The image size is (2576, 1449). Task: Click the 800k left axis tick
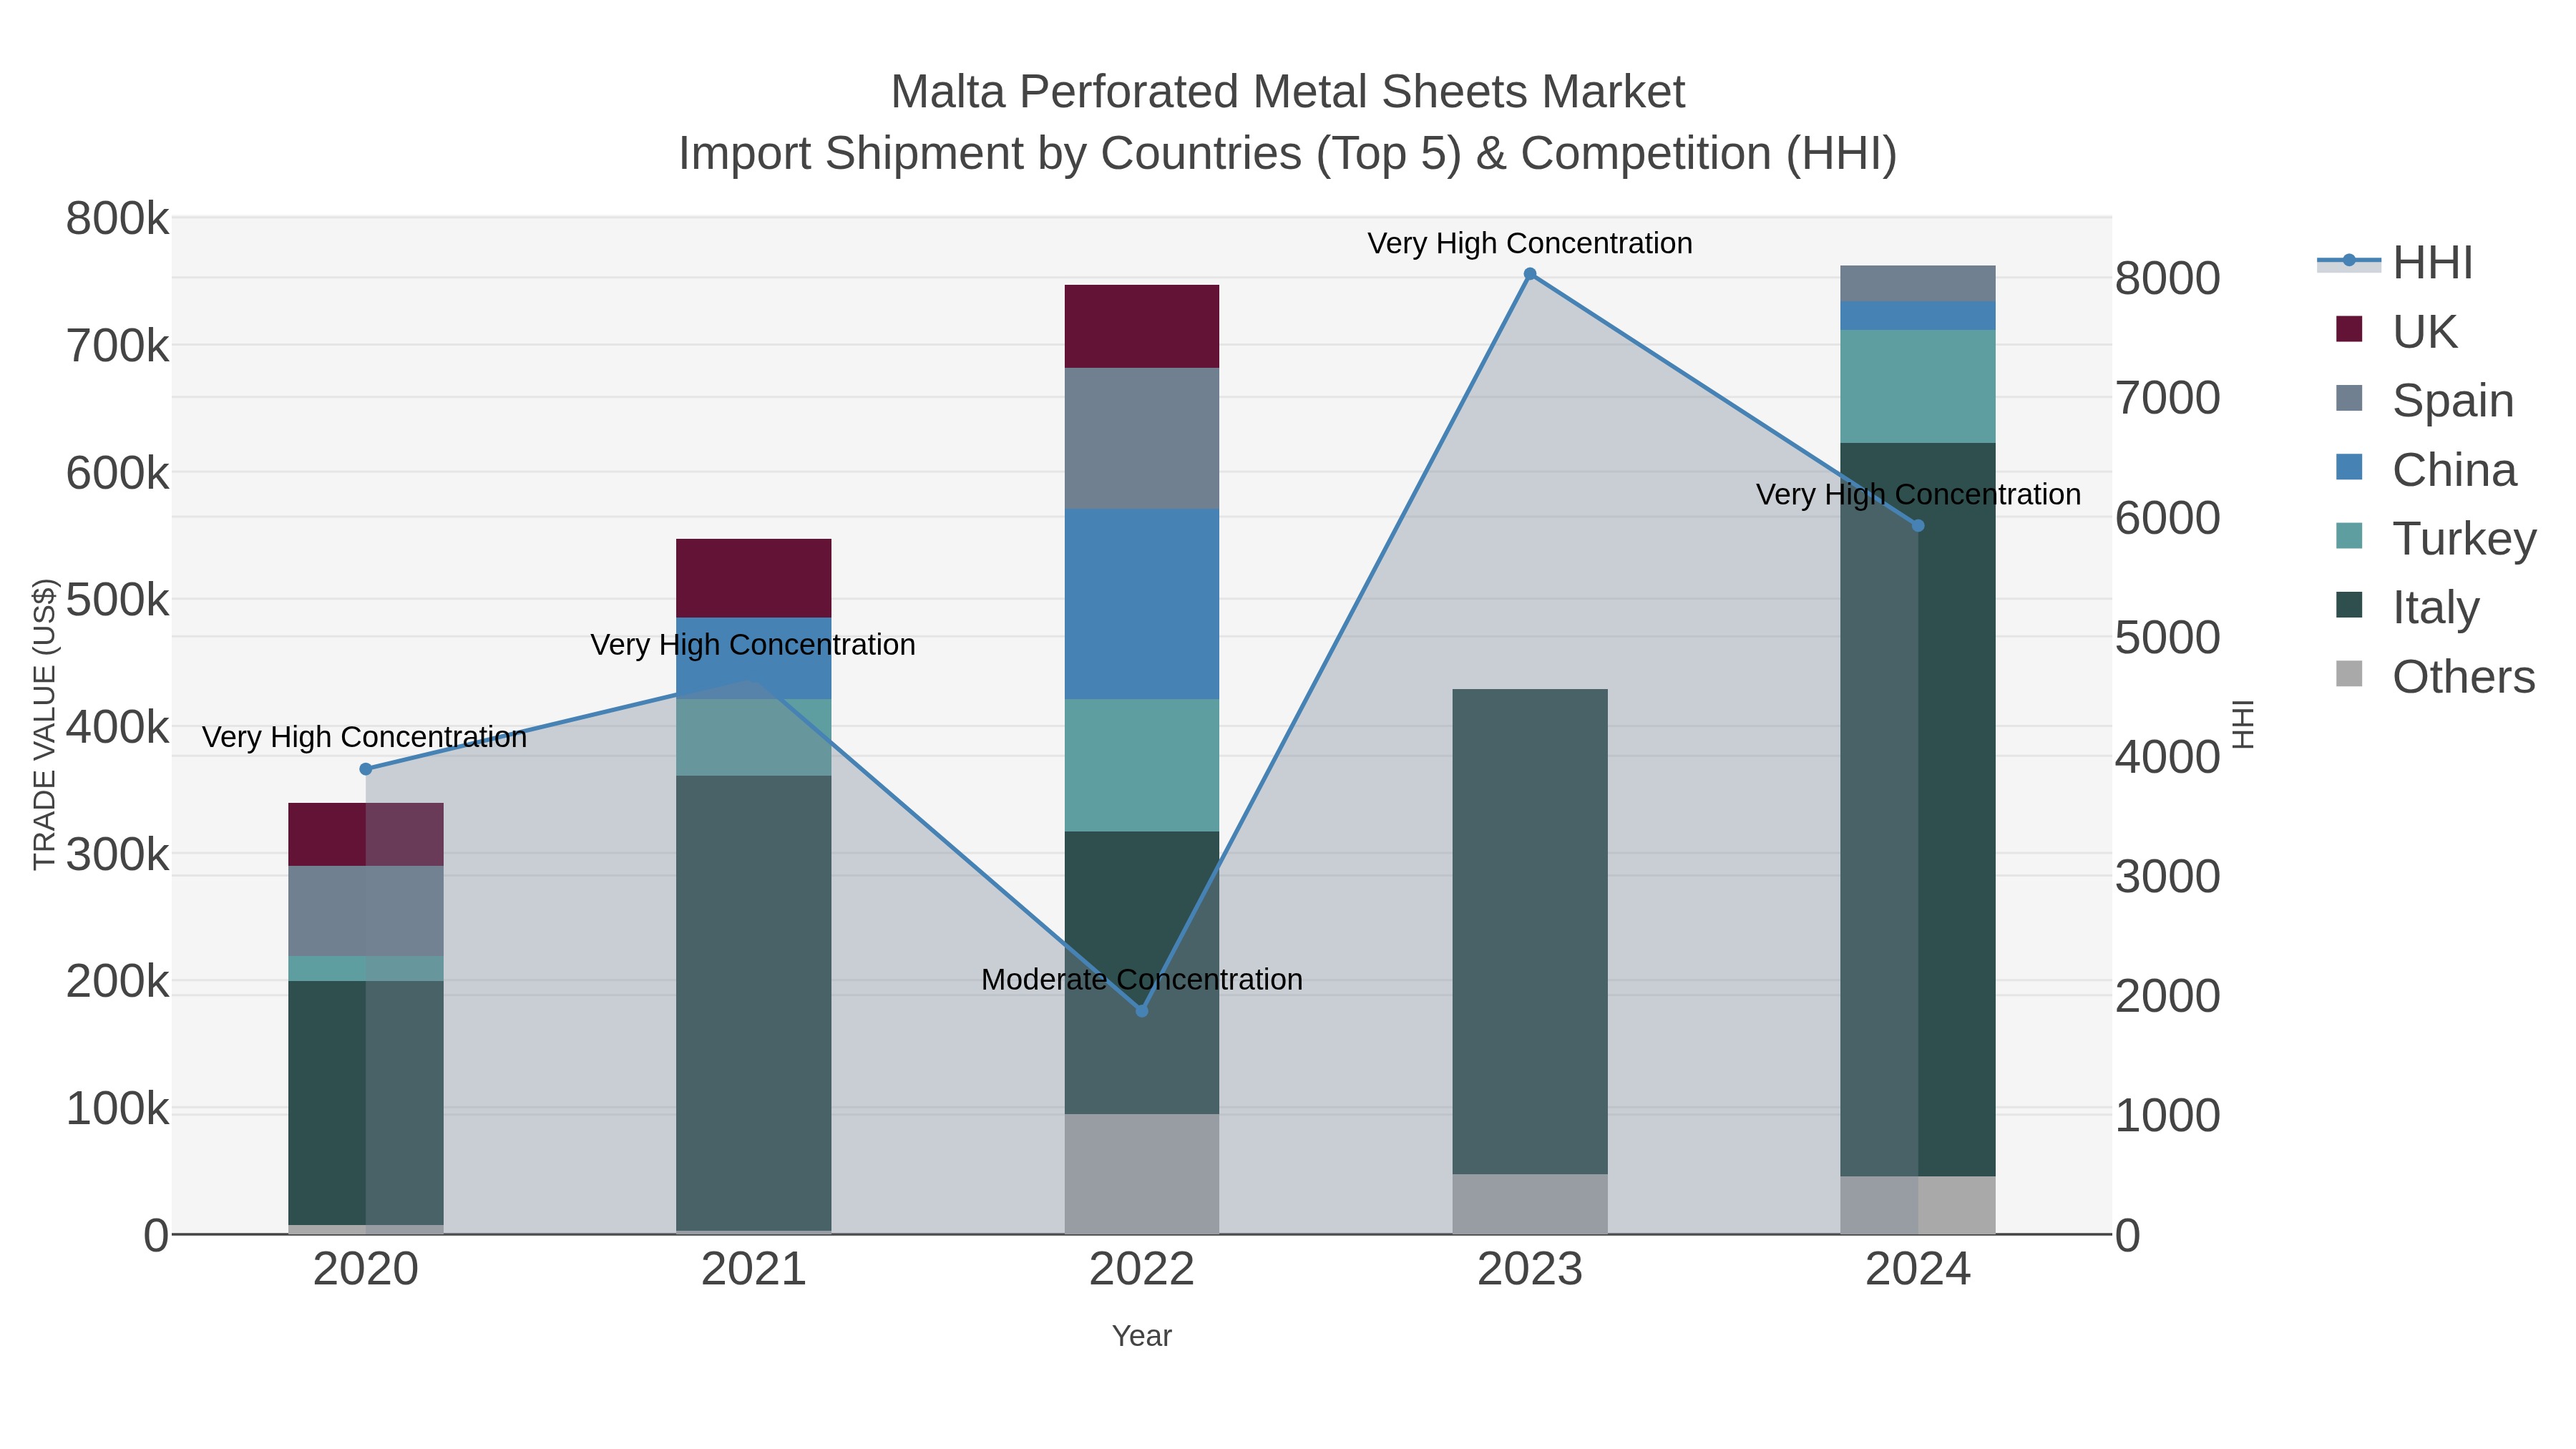117,218
